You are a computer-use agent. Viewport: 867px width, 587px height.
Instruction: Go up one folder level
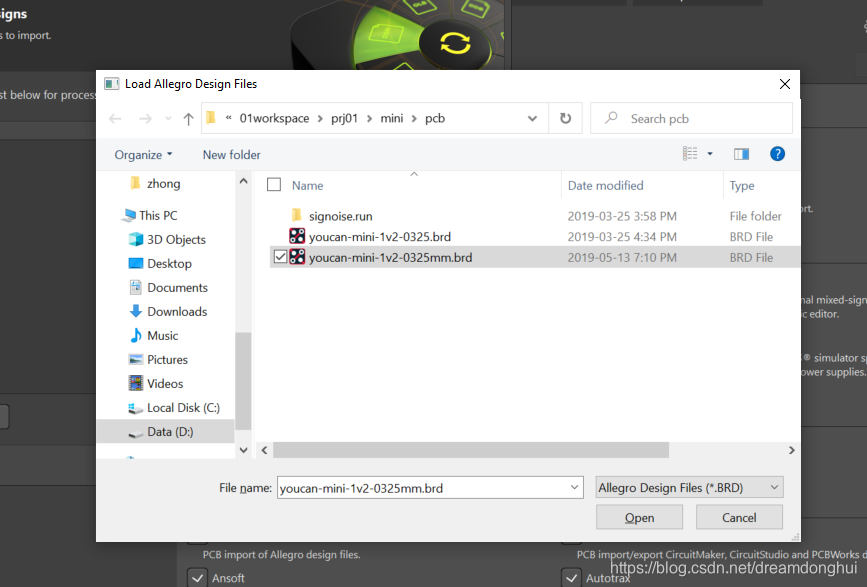point(188,119)
